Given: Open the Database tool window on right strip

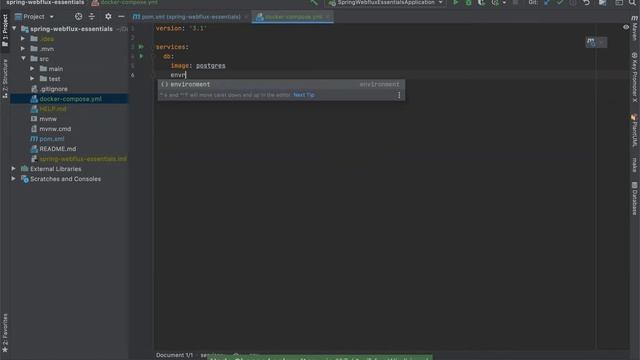Looking at the screenshot, I should [x=635, y=198].
